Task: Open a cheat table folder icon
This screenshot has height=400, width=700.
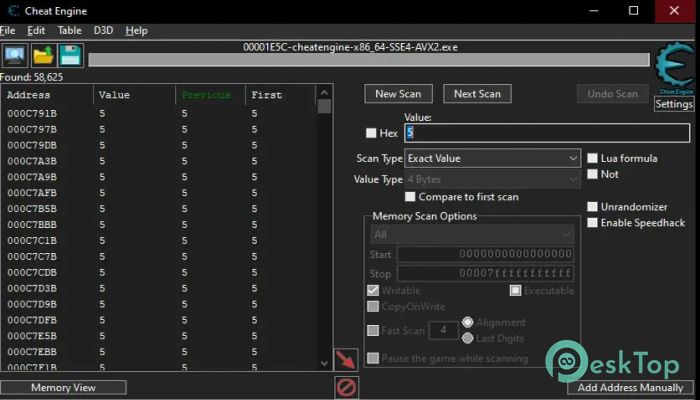Action: click(43, 56)
